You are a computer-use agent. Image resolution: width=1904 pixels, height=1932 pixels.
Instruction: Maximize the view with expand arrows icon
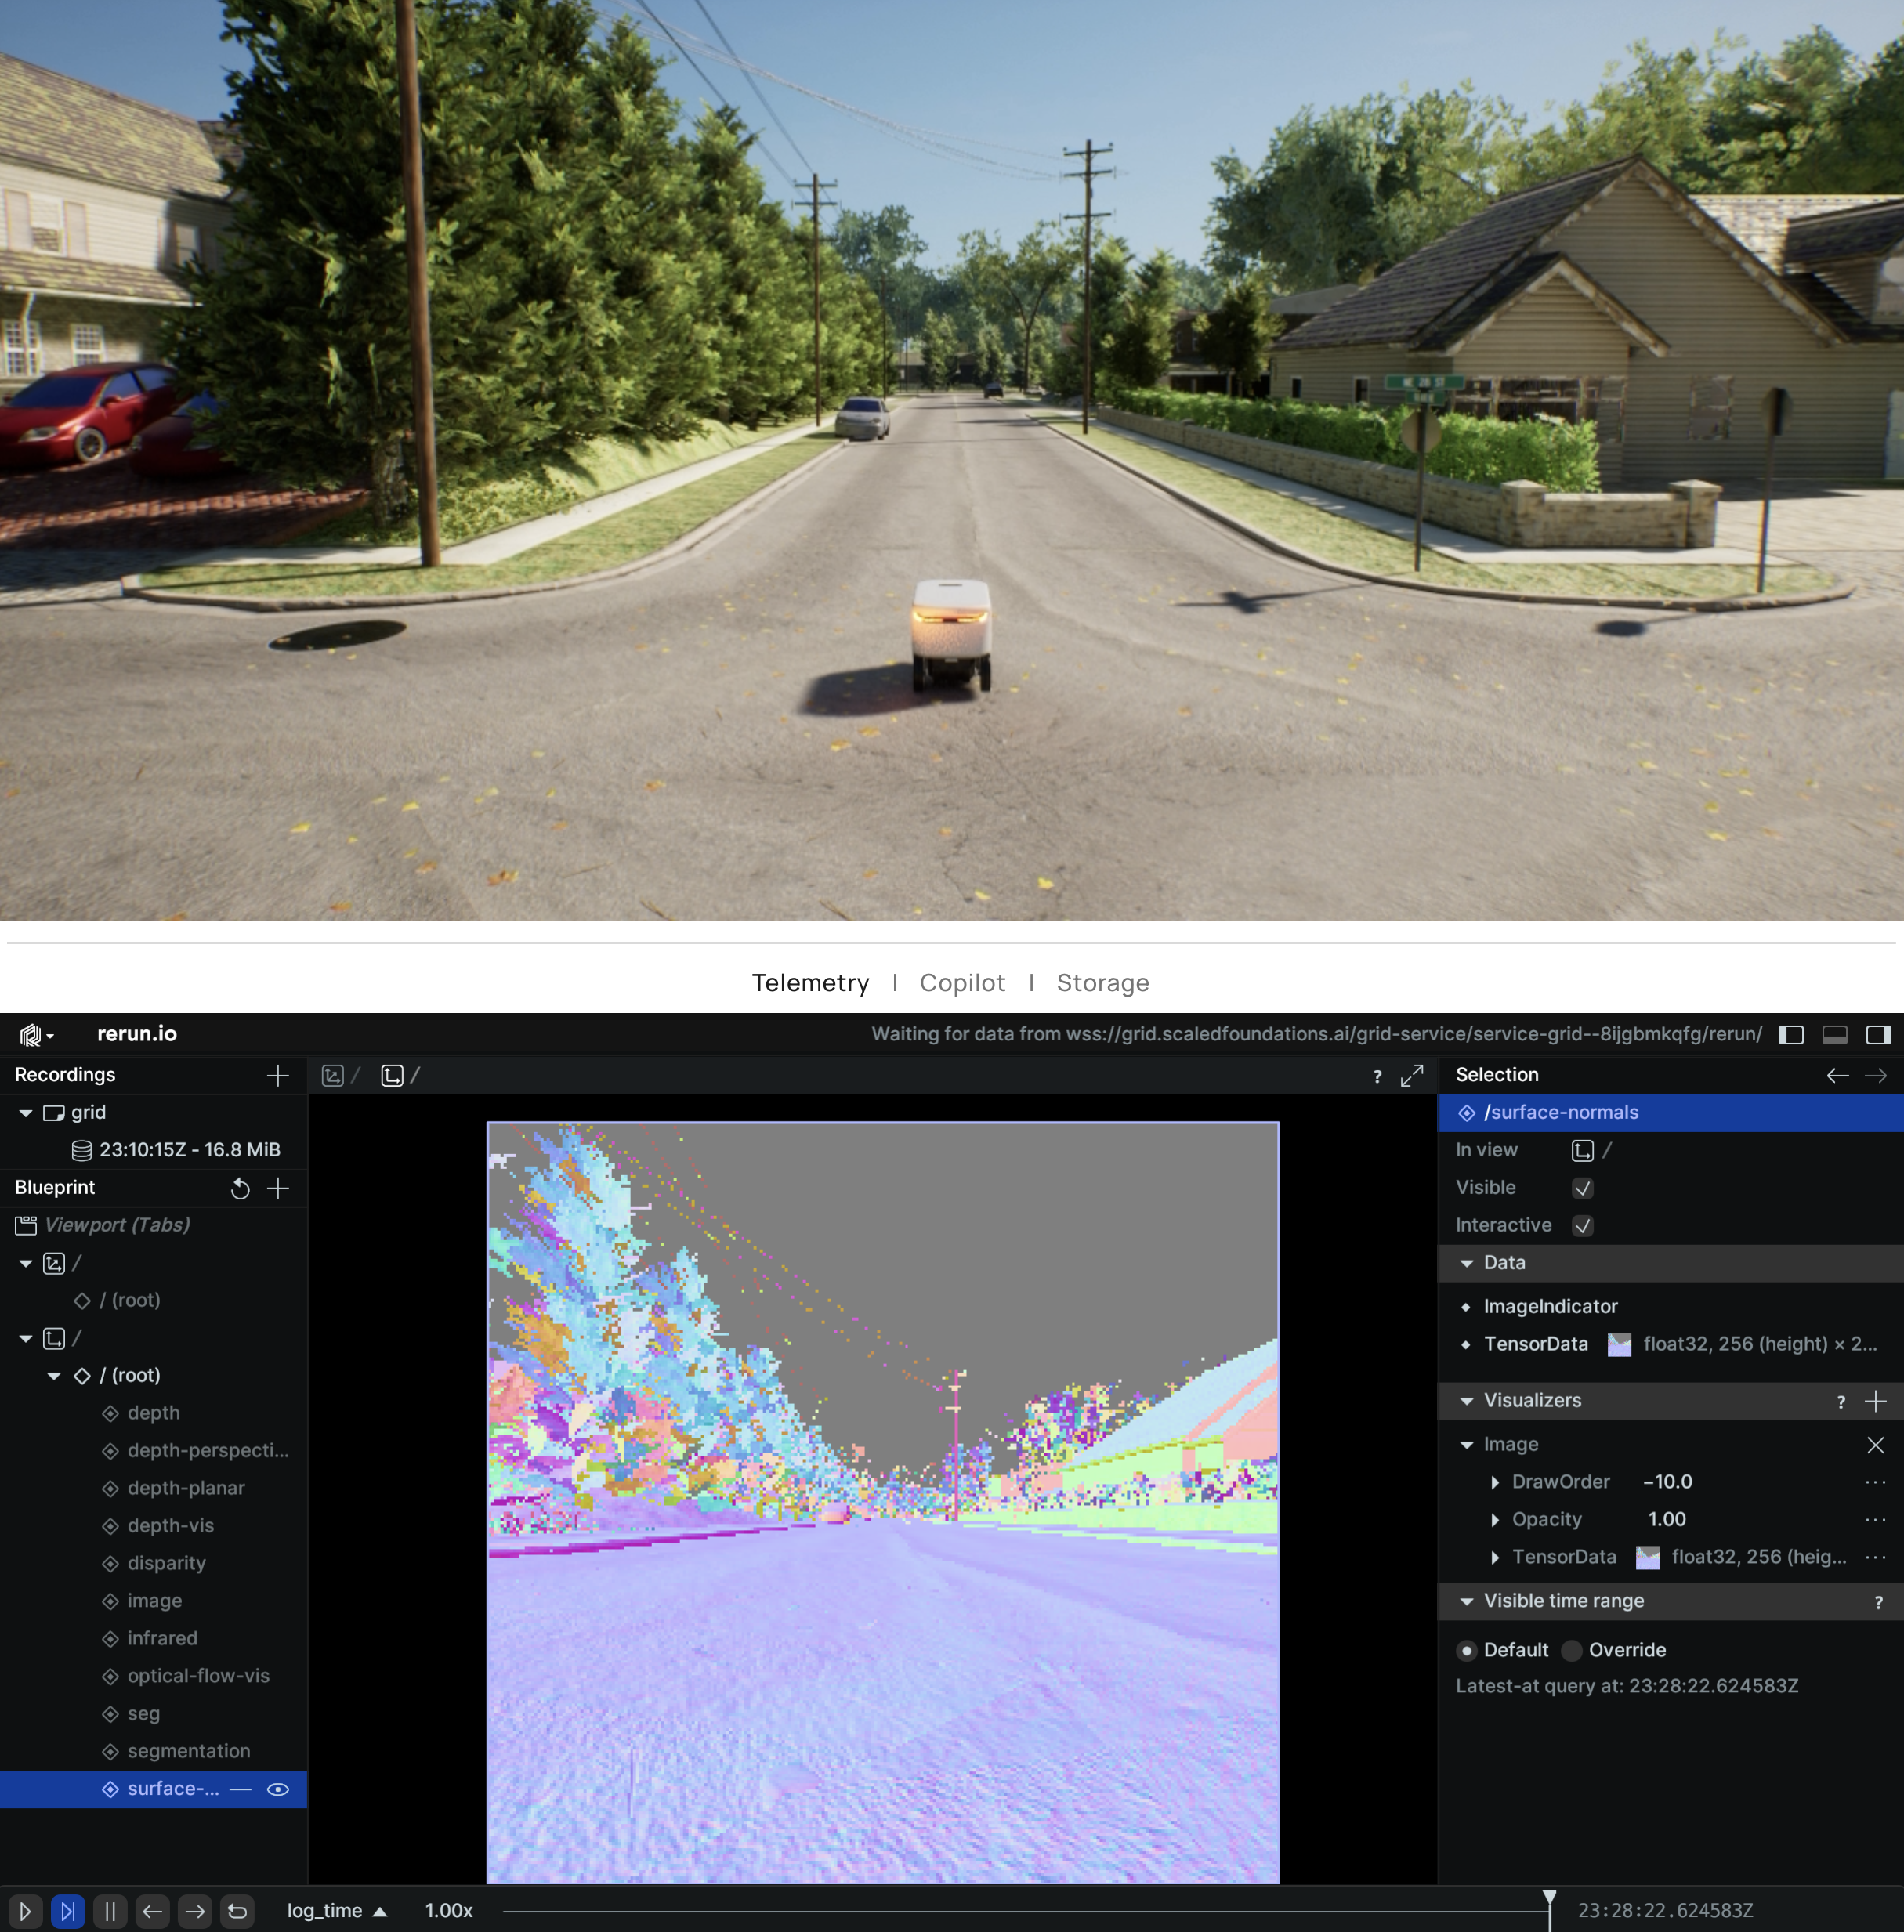pyautogui.click(x=1411, y=1076)
